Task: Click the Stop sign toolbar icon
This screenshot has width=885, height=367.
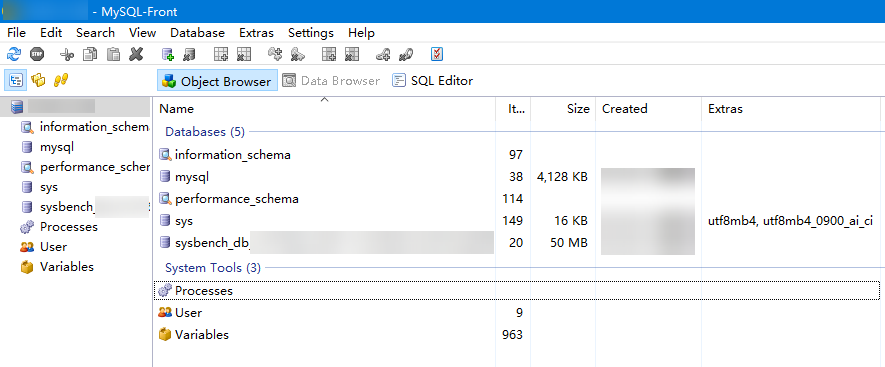Action: (37, 54)
